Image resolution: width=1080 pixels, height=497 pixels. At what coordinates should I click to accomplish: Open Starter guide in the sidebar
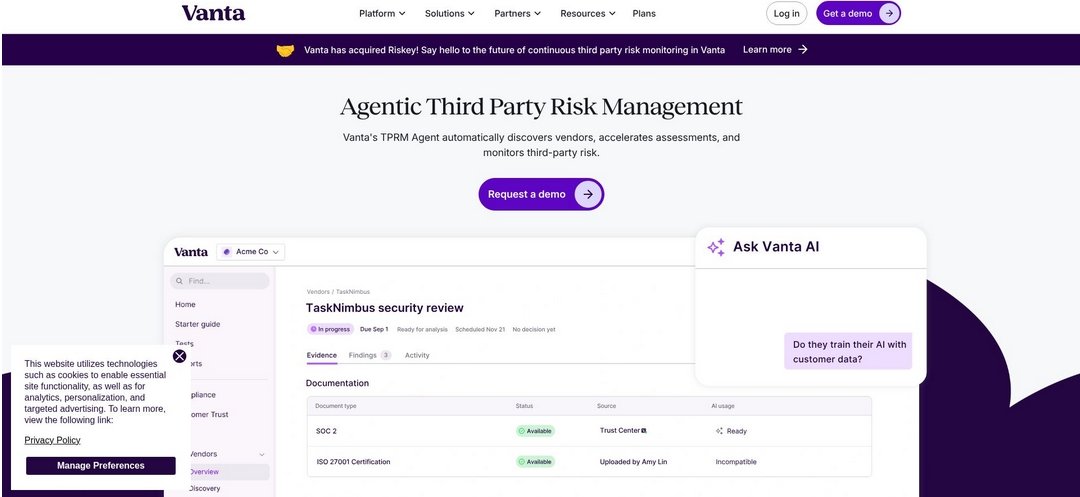[x=198, y=324]
